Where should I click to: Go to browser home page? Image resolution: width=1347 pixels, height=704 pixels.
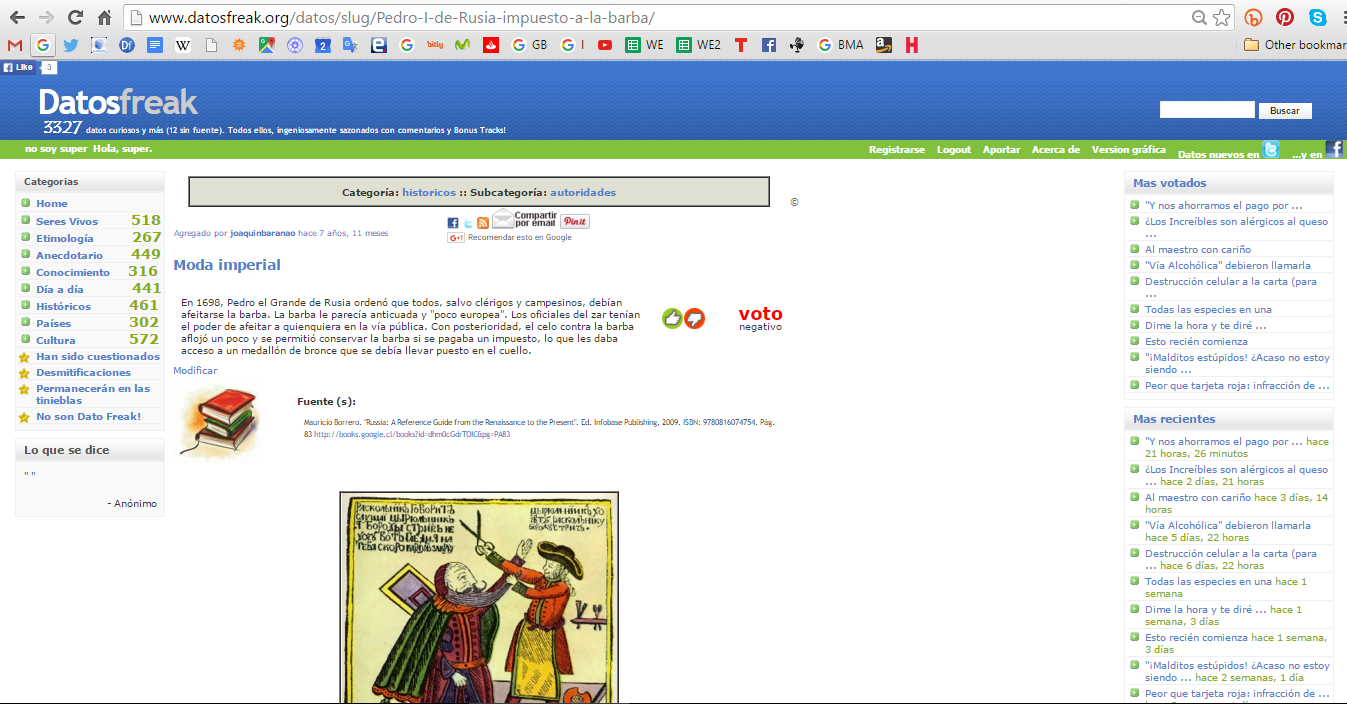(x=105, y=18)
